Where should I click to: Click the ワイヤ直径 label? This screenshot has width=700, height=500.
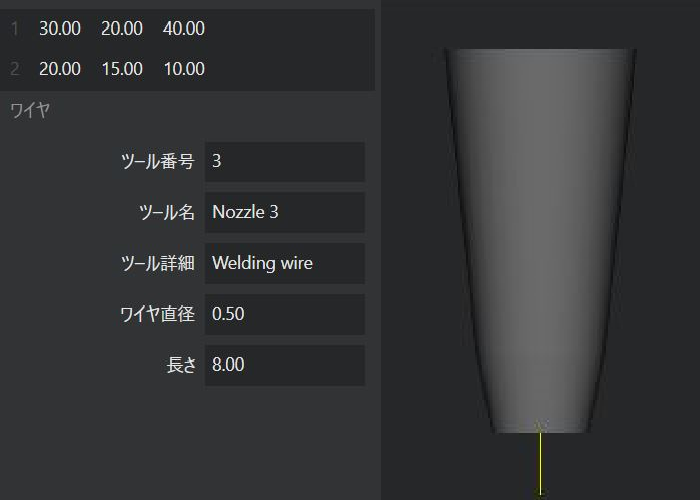click(x=158, y=314)
